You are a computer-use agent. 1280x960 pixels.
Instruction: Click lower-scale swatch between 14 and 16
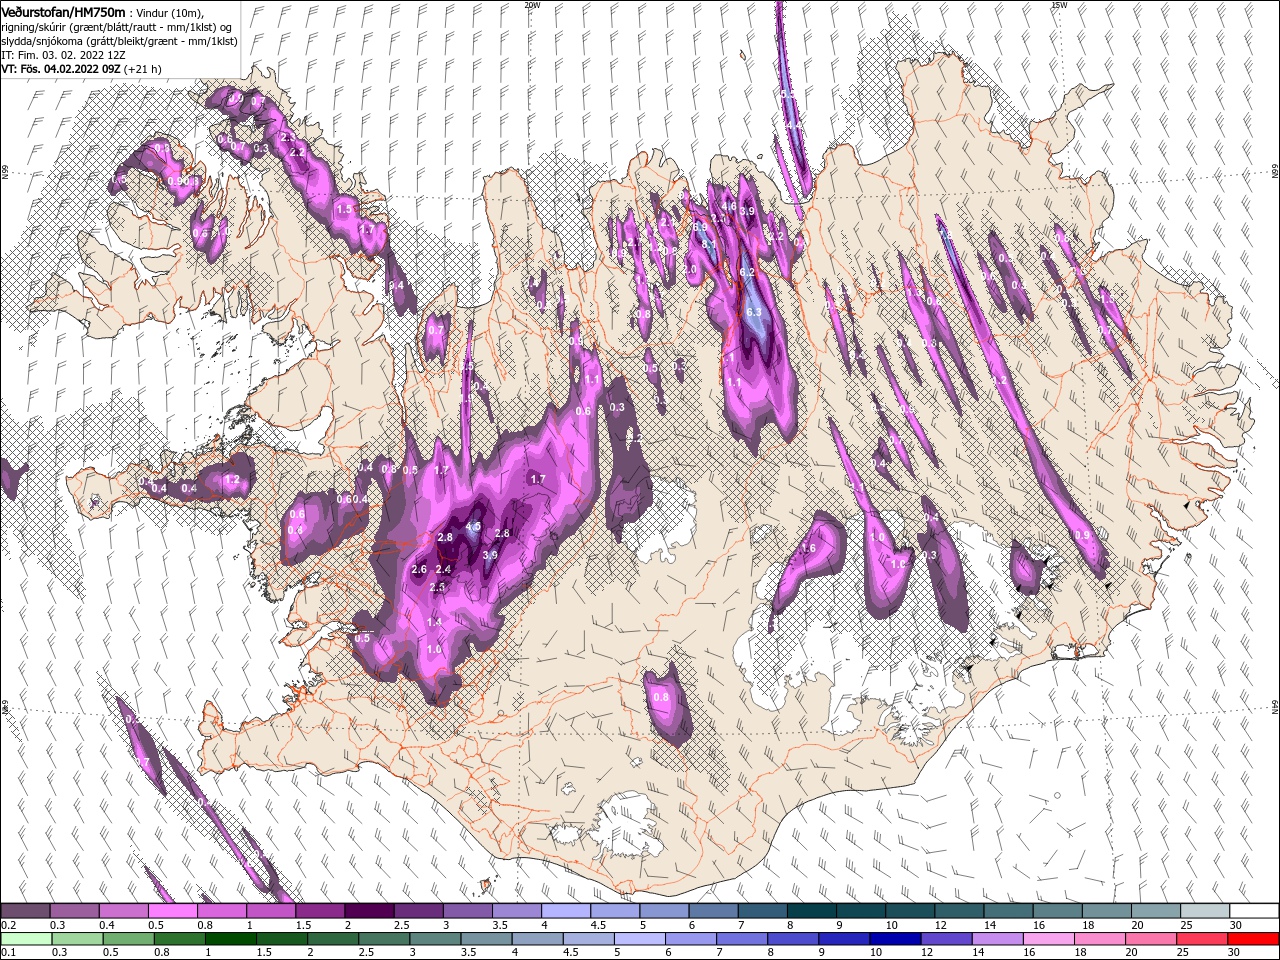1000,939
